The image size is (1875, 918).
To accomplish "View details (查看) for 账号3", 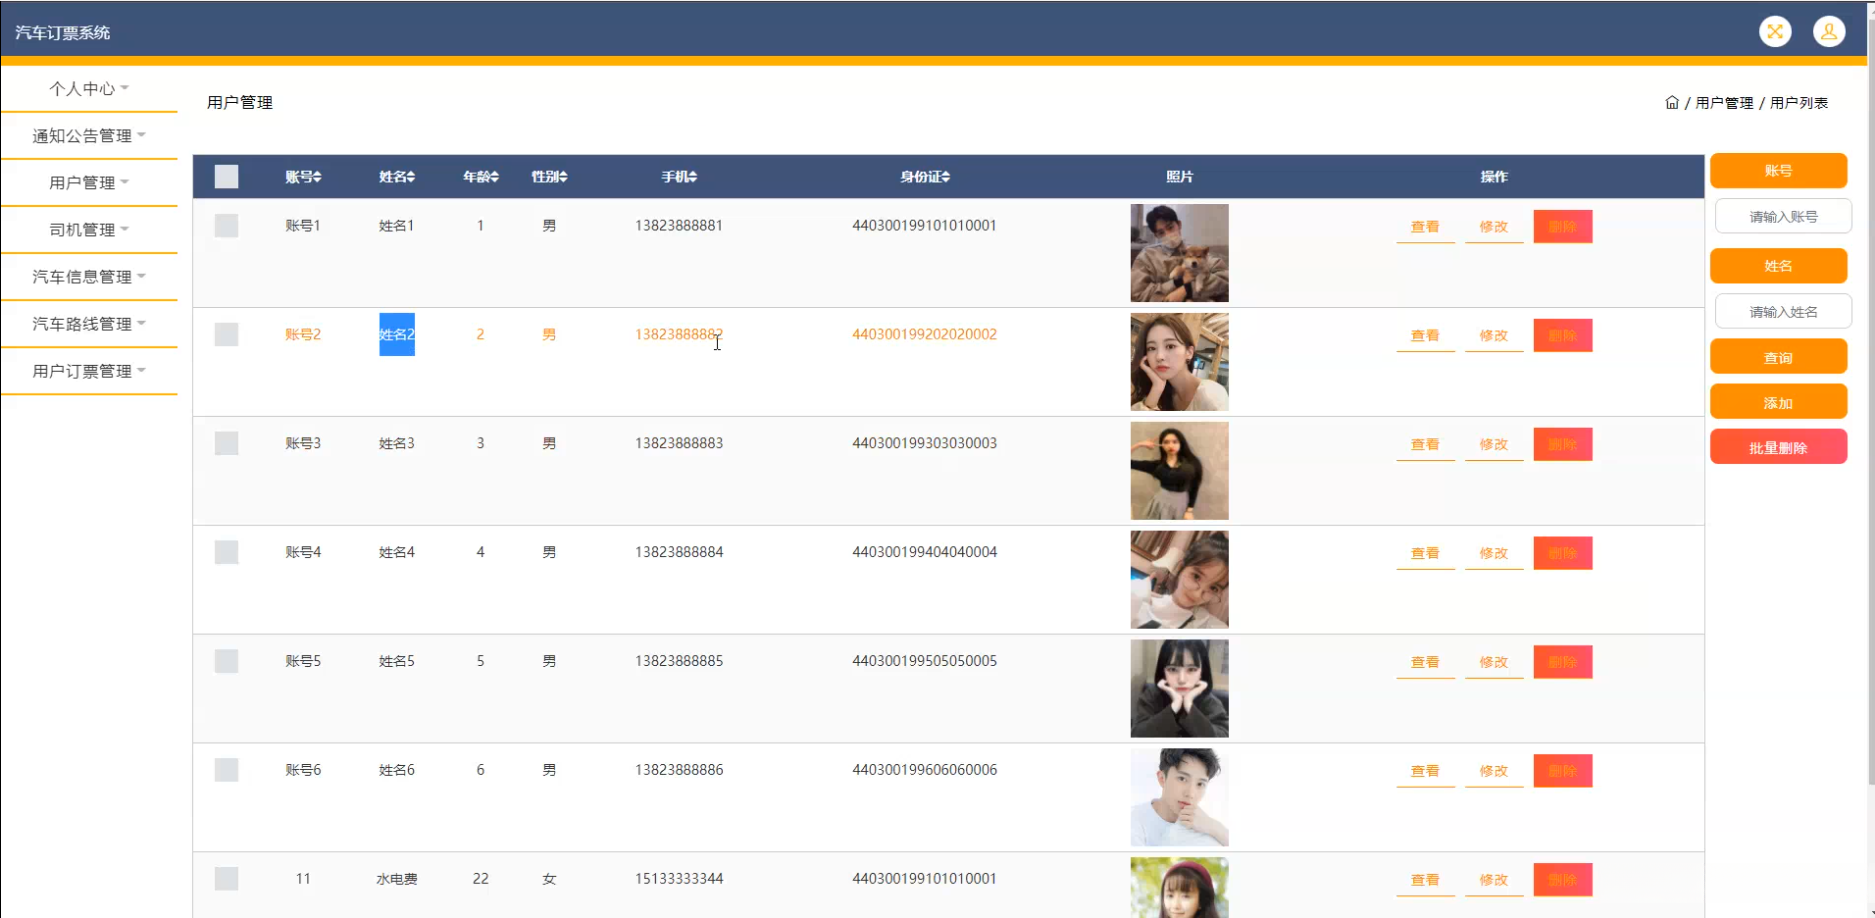I will (1425, 445).
